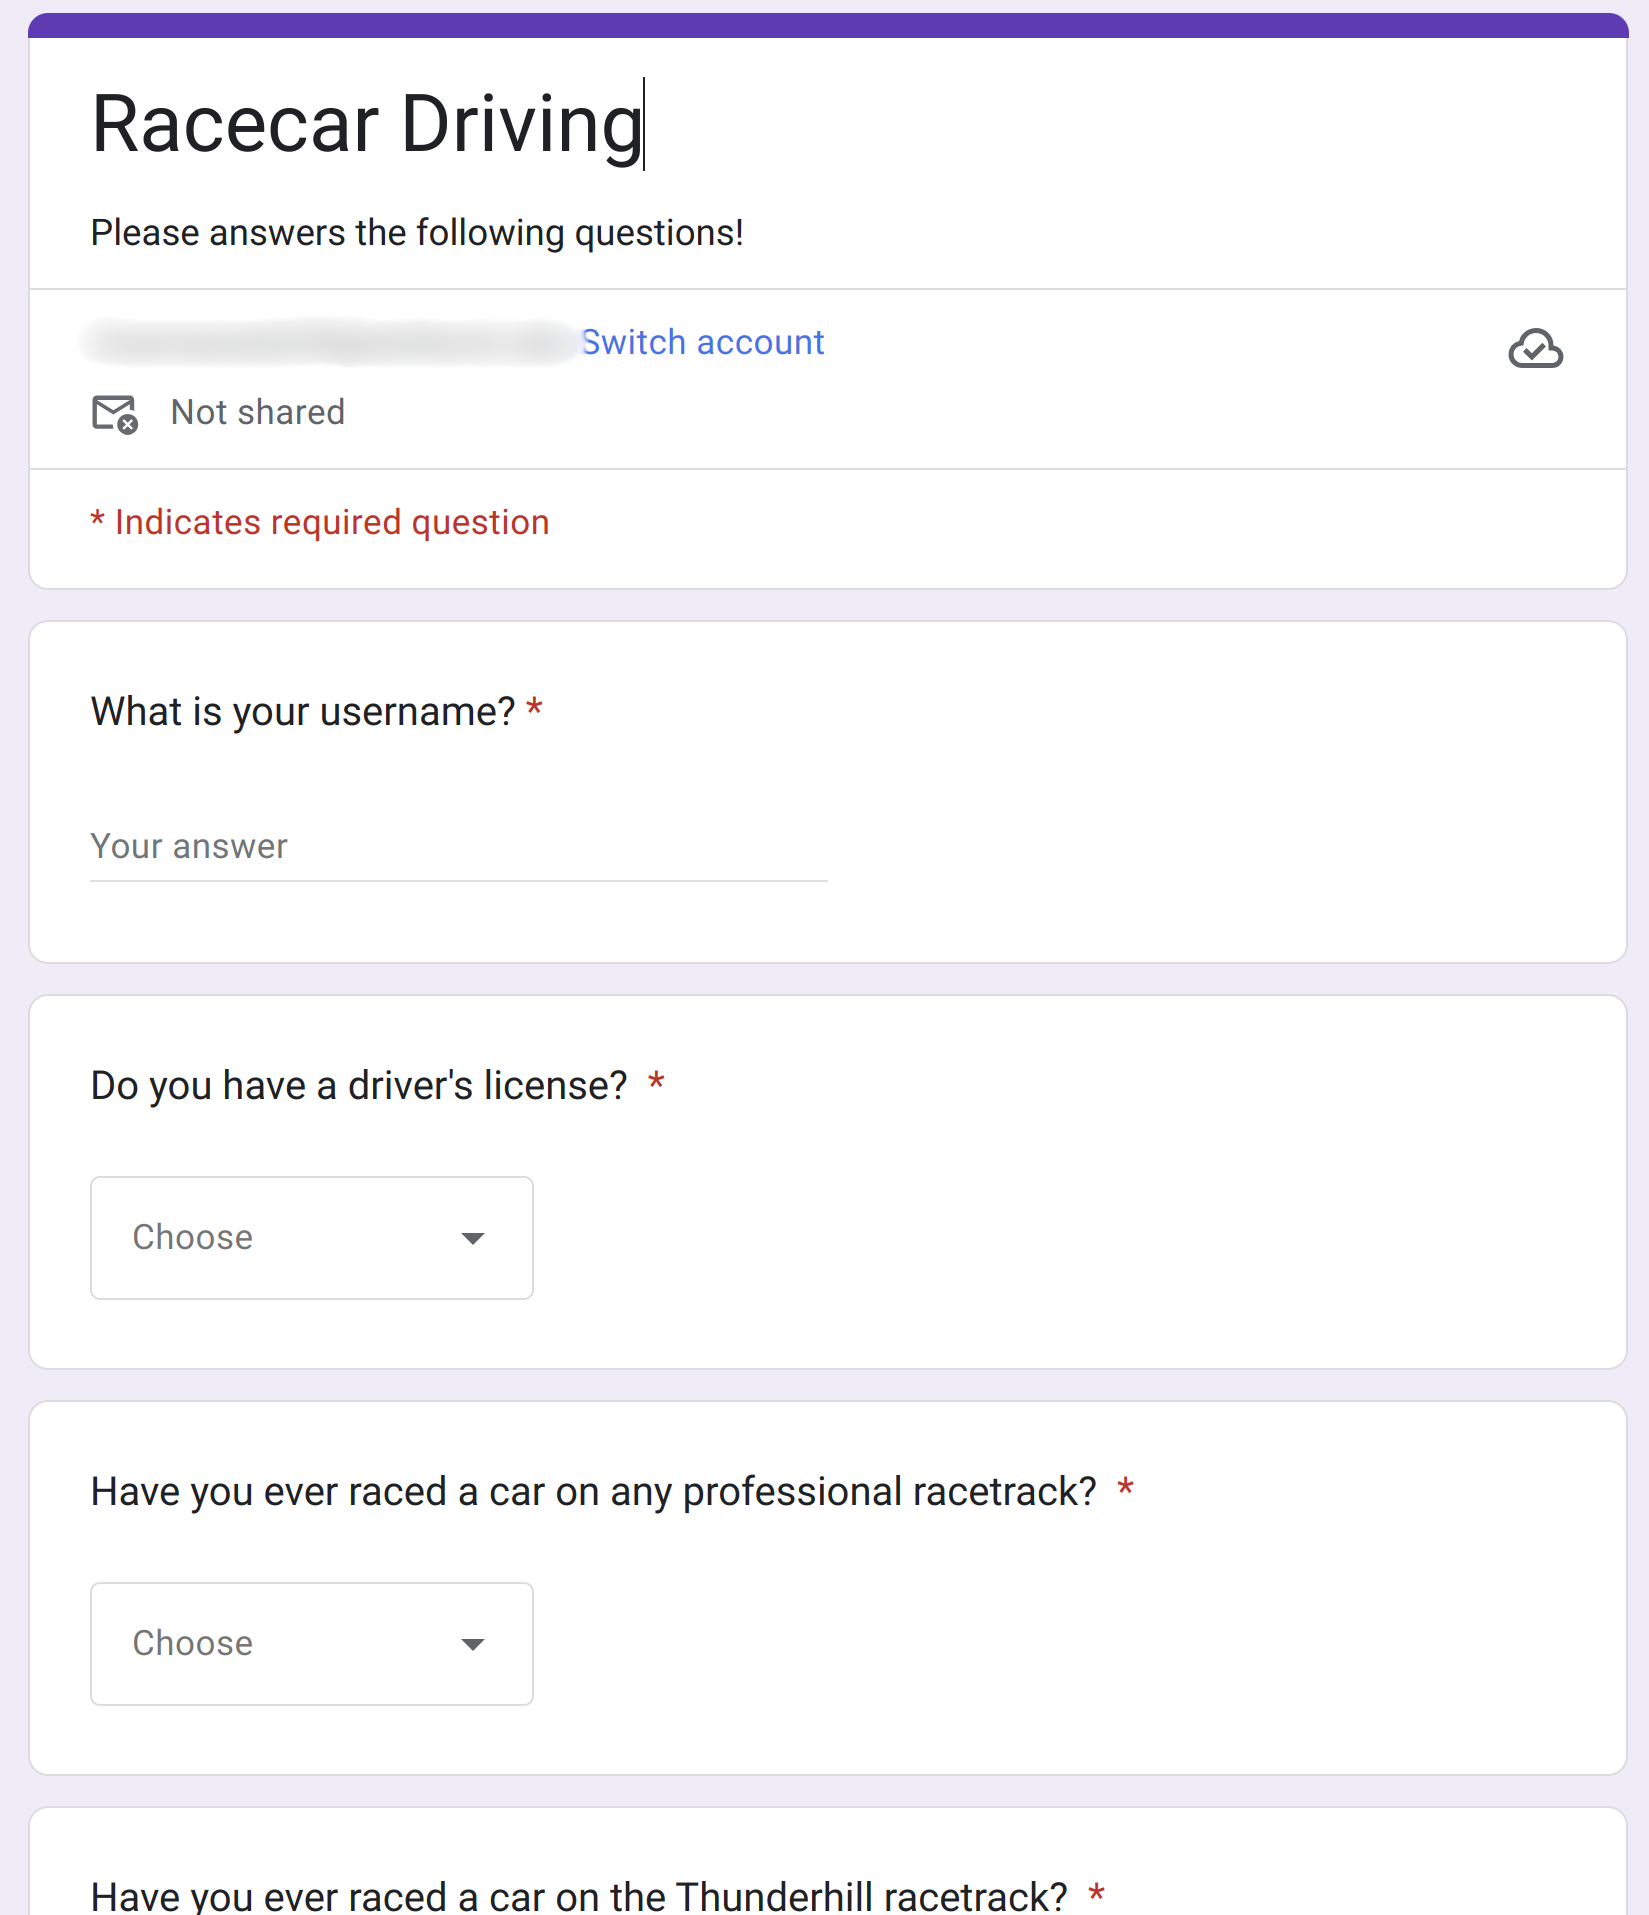The height and width of the screenshot is (1915, 1649).
Task: Click the envelope not-shared icon
Action: (x=115, y=413)
